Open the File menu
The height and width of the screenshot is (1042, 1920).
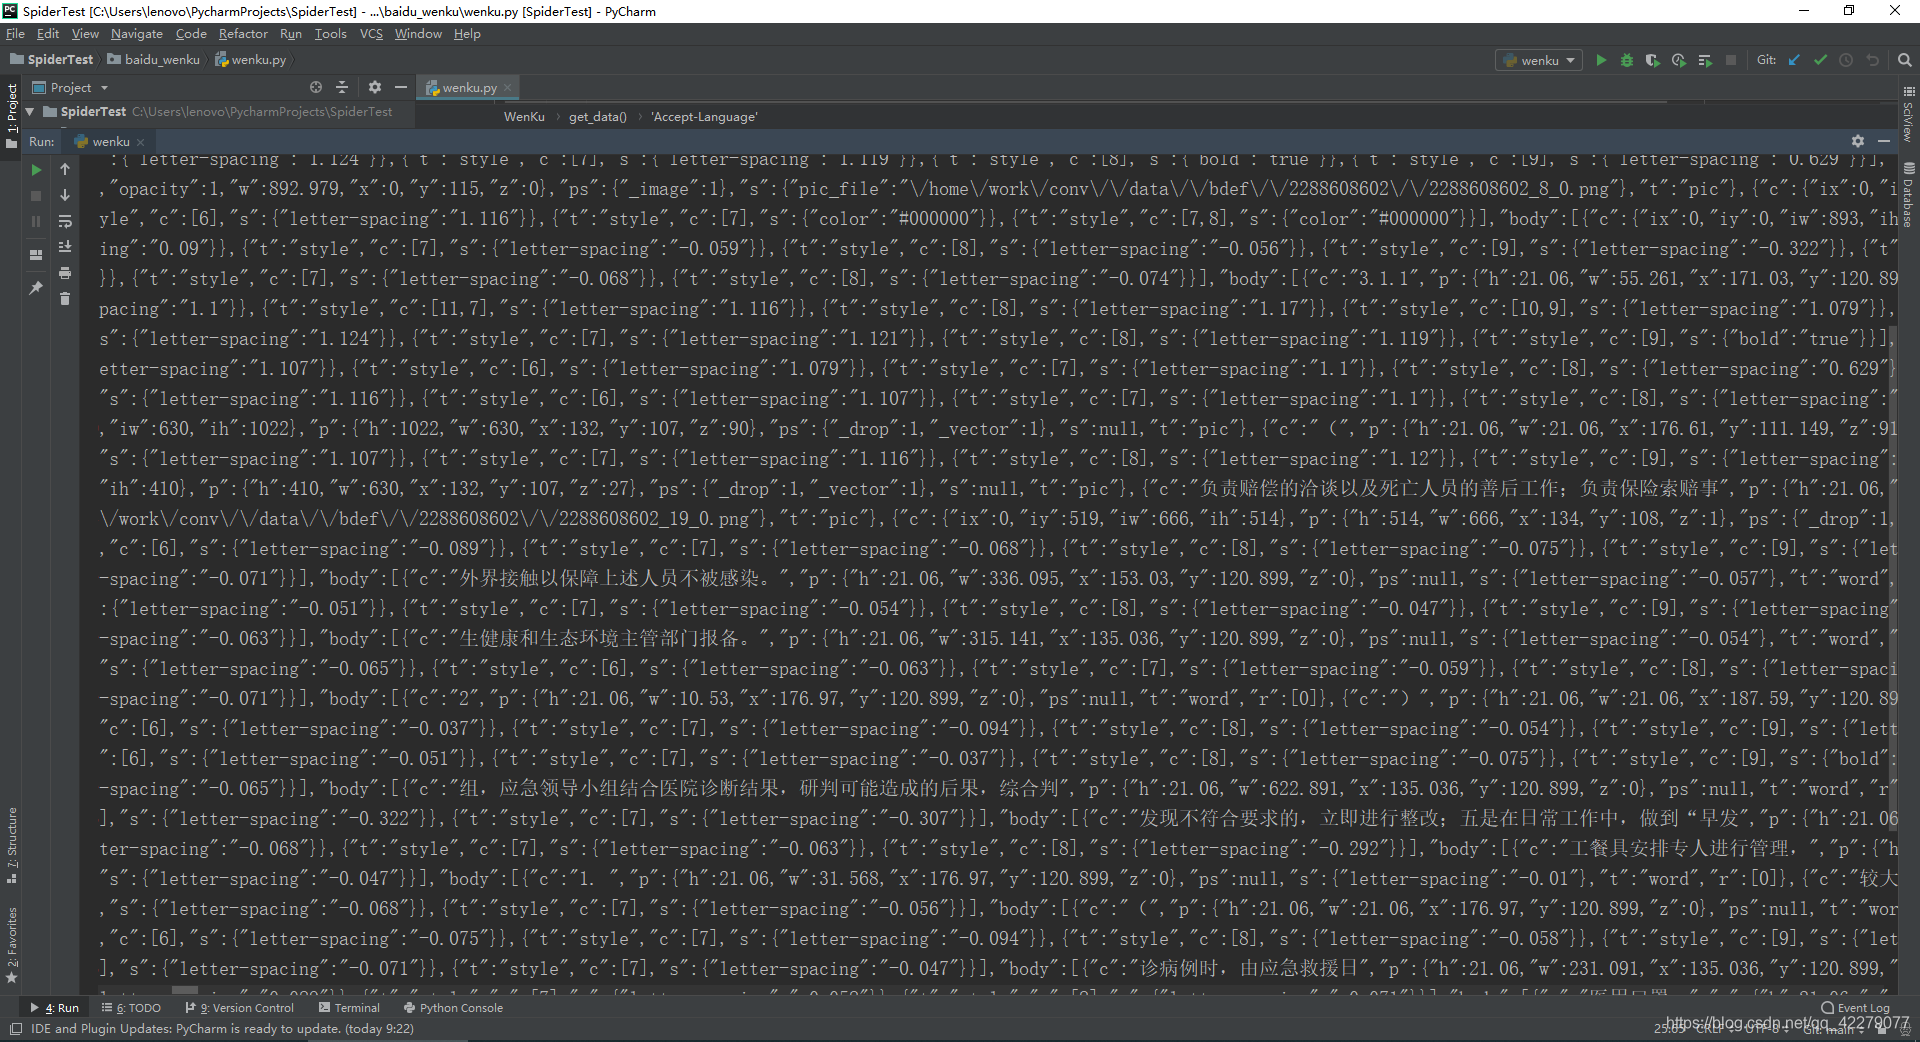[x=15, y=33]
